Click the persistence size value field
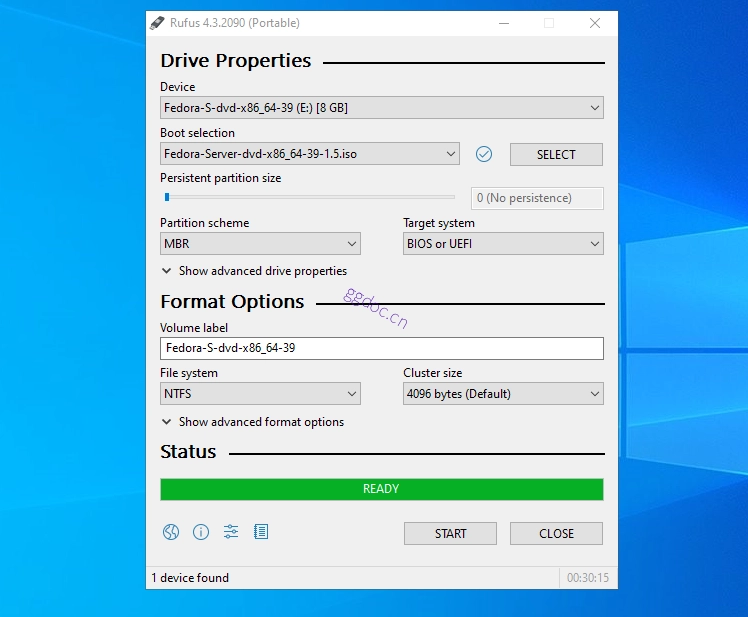This screenshot has height=617, width=748. [537, 198]
